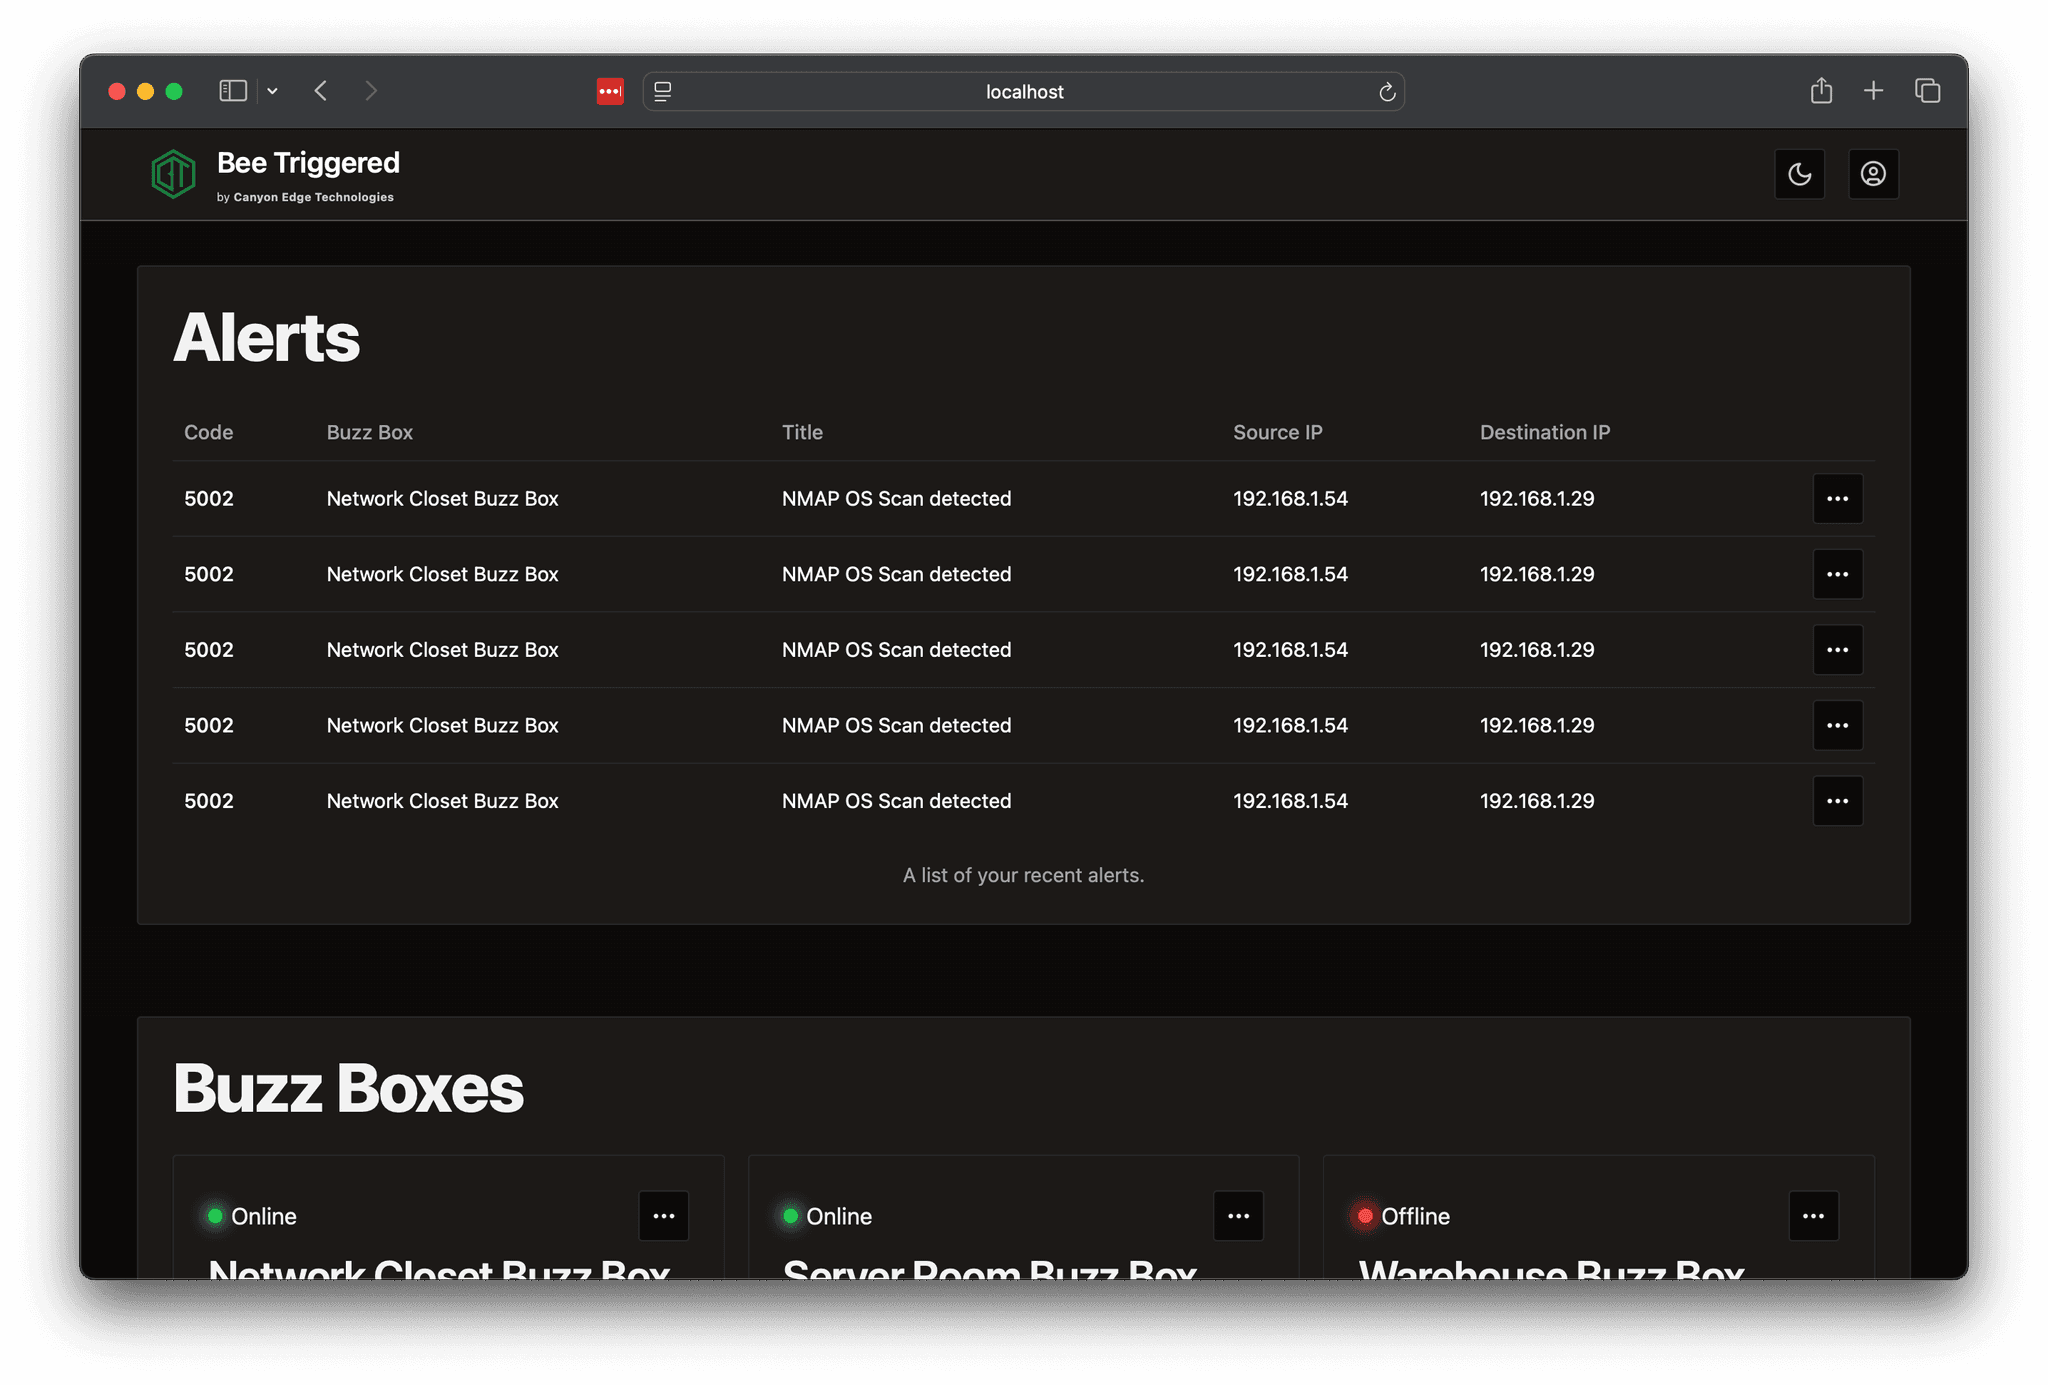
Task: Reload the localhost page
Action: 1387,92
